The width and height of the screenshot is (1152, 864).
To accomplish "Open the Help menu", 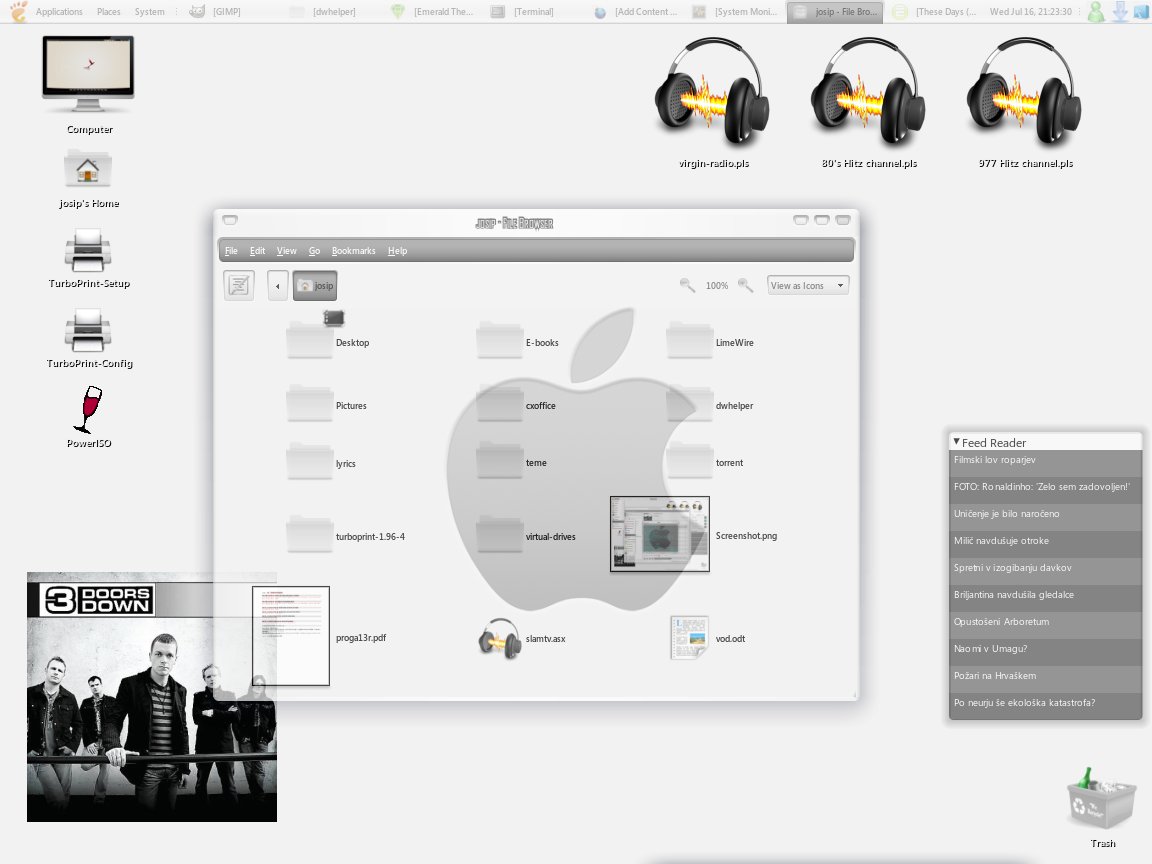I will (397, 251).
